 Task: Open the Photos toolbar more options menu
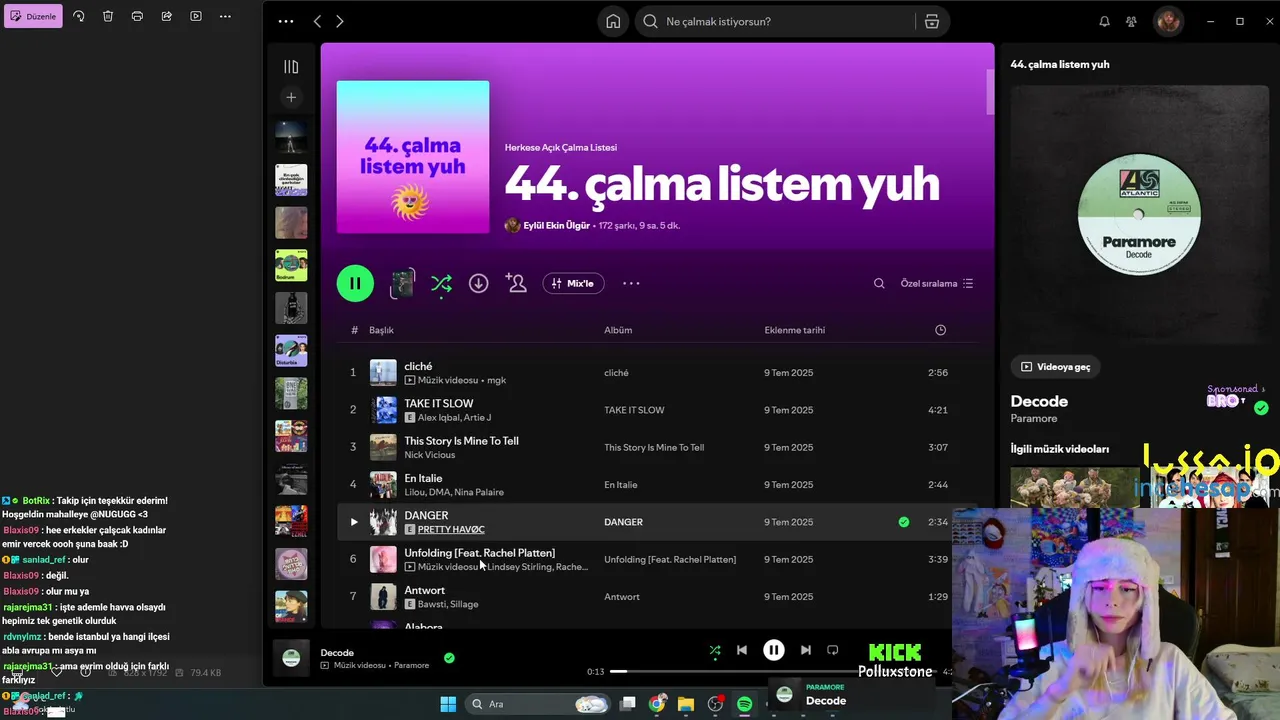225,16
